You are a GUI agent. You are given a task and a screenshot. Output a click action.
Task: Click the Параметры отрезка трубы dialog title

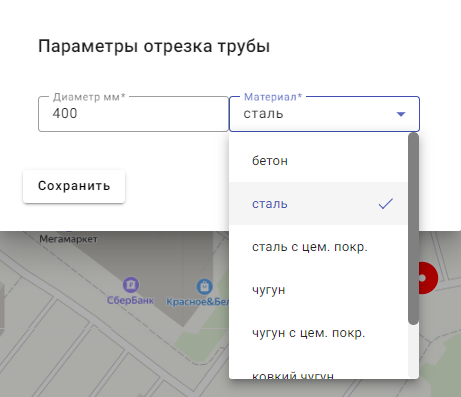[x=154, y=47]
